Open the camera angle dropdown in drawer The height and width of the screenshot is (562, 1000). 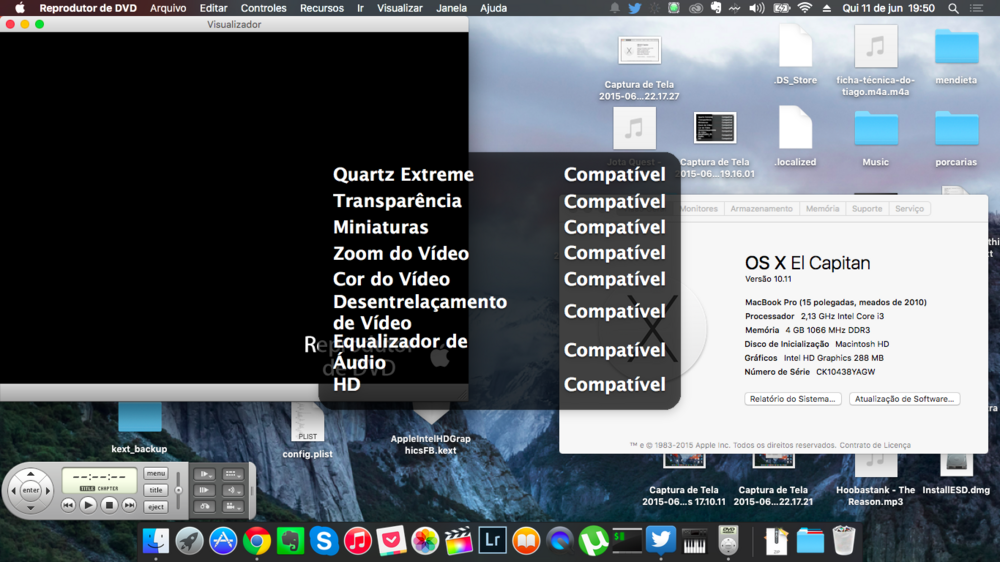[x=233, y=506]
